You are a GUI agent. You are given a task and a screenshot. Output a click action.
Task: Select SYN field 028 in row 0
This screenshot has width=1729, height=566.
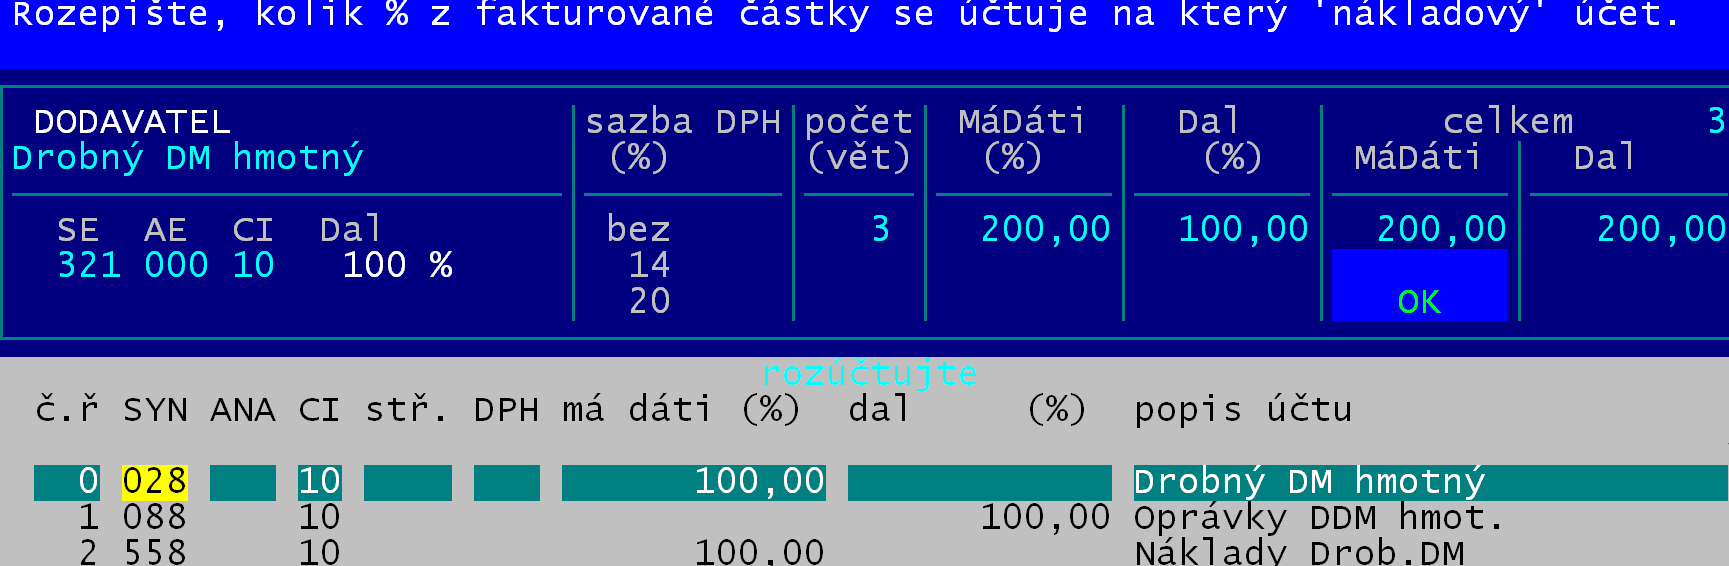point(154,482)
